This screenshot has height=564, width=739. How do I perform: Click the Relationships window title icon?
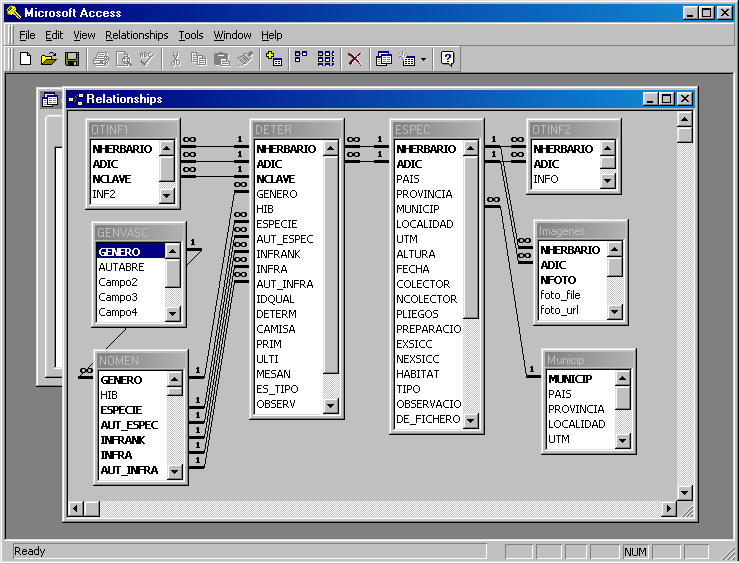[x=76, y=99]
